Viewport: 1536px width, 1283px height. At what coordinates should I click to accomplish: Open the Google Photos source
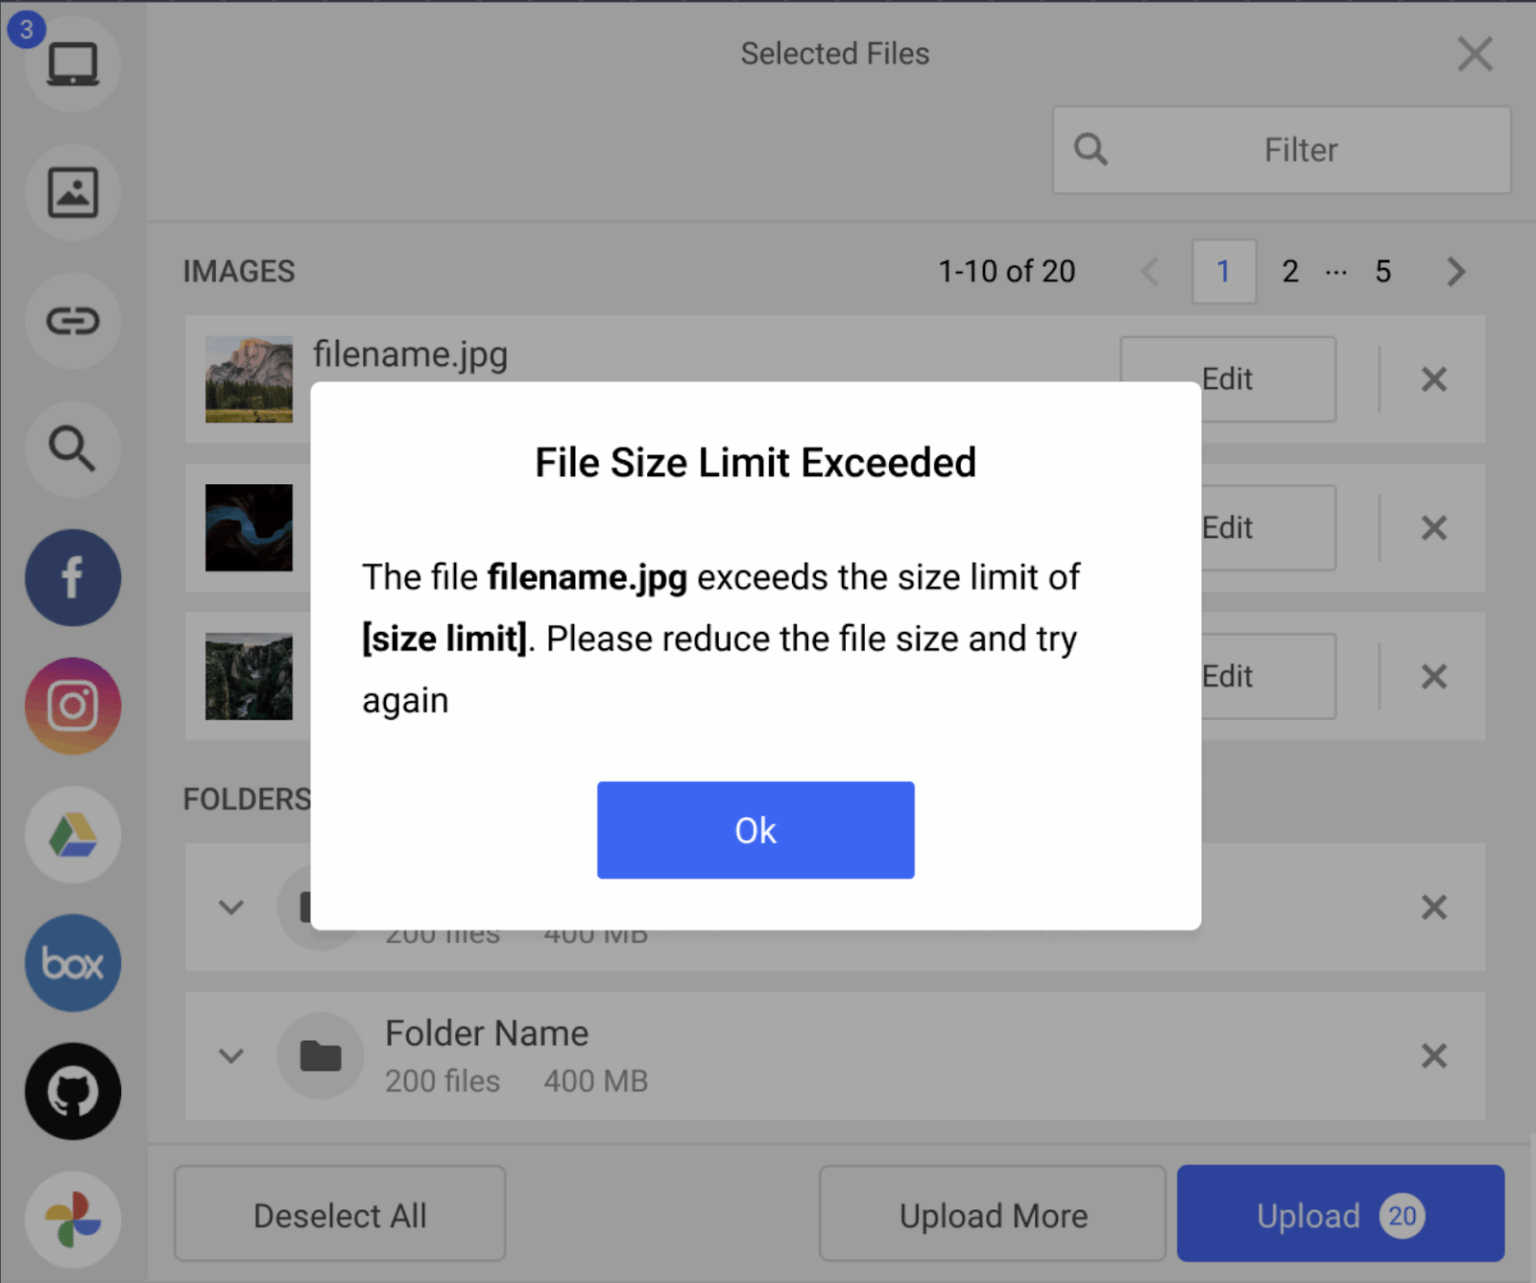[72, 1220]
